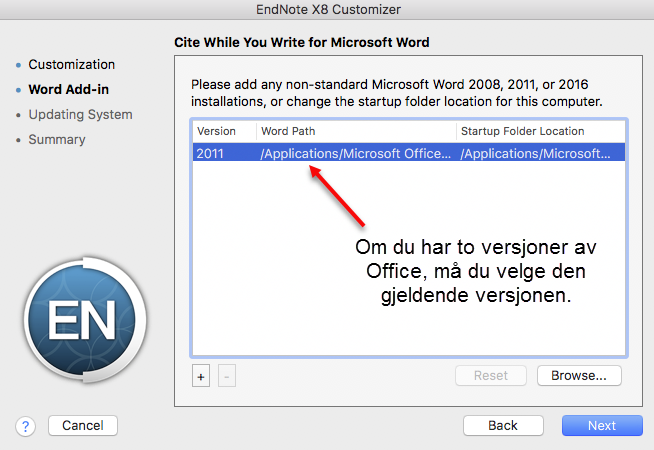Select the Customization step in sidebar
This screenshot has width=654, height=450.
point(71,64)
